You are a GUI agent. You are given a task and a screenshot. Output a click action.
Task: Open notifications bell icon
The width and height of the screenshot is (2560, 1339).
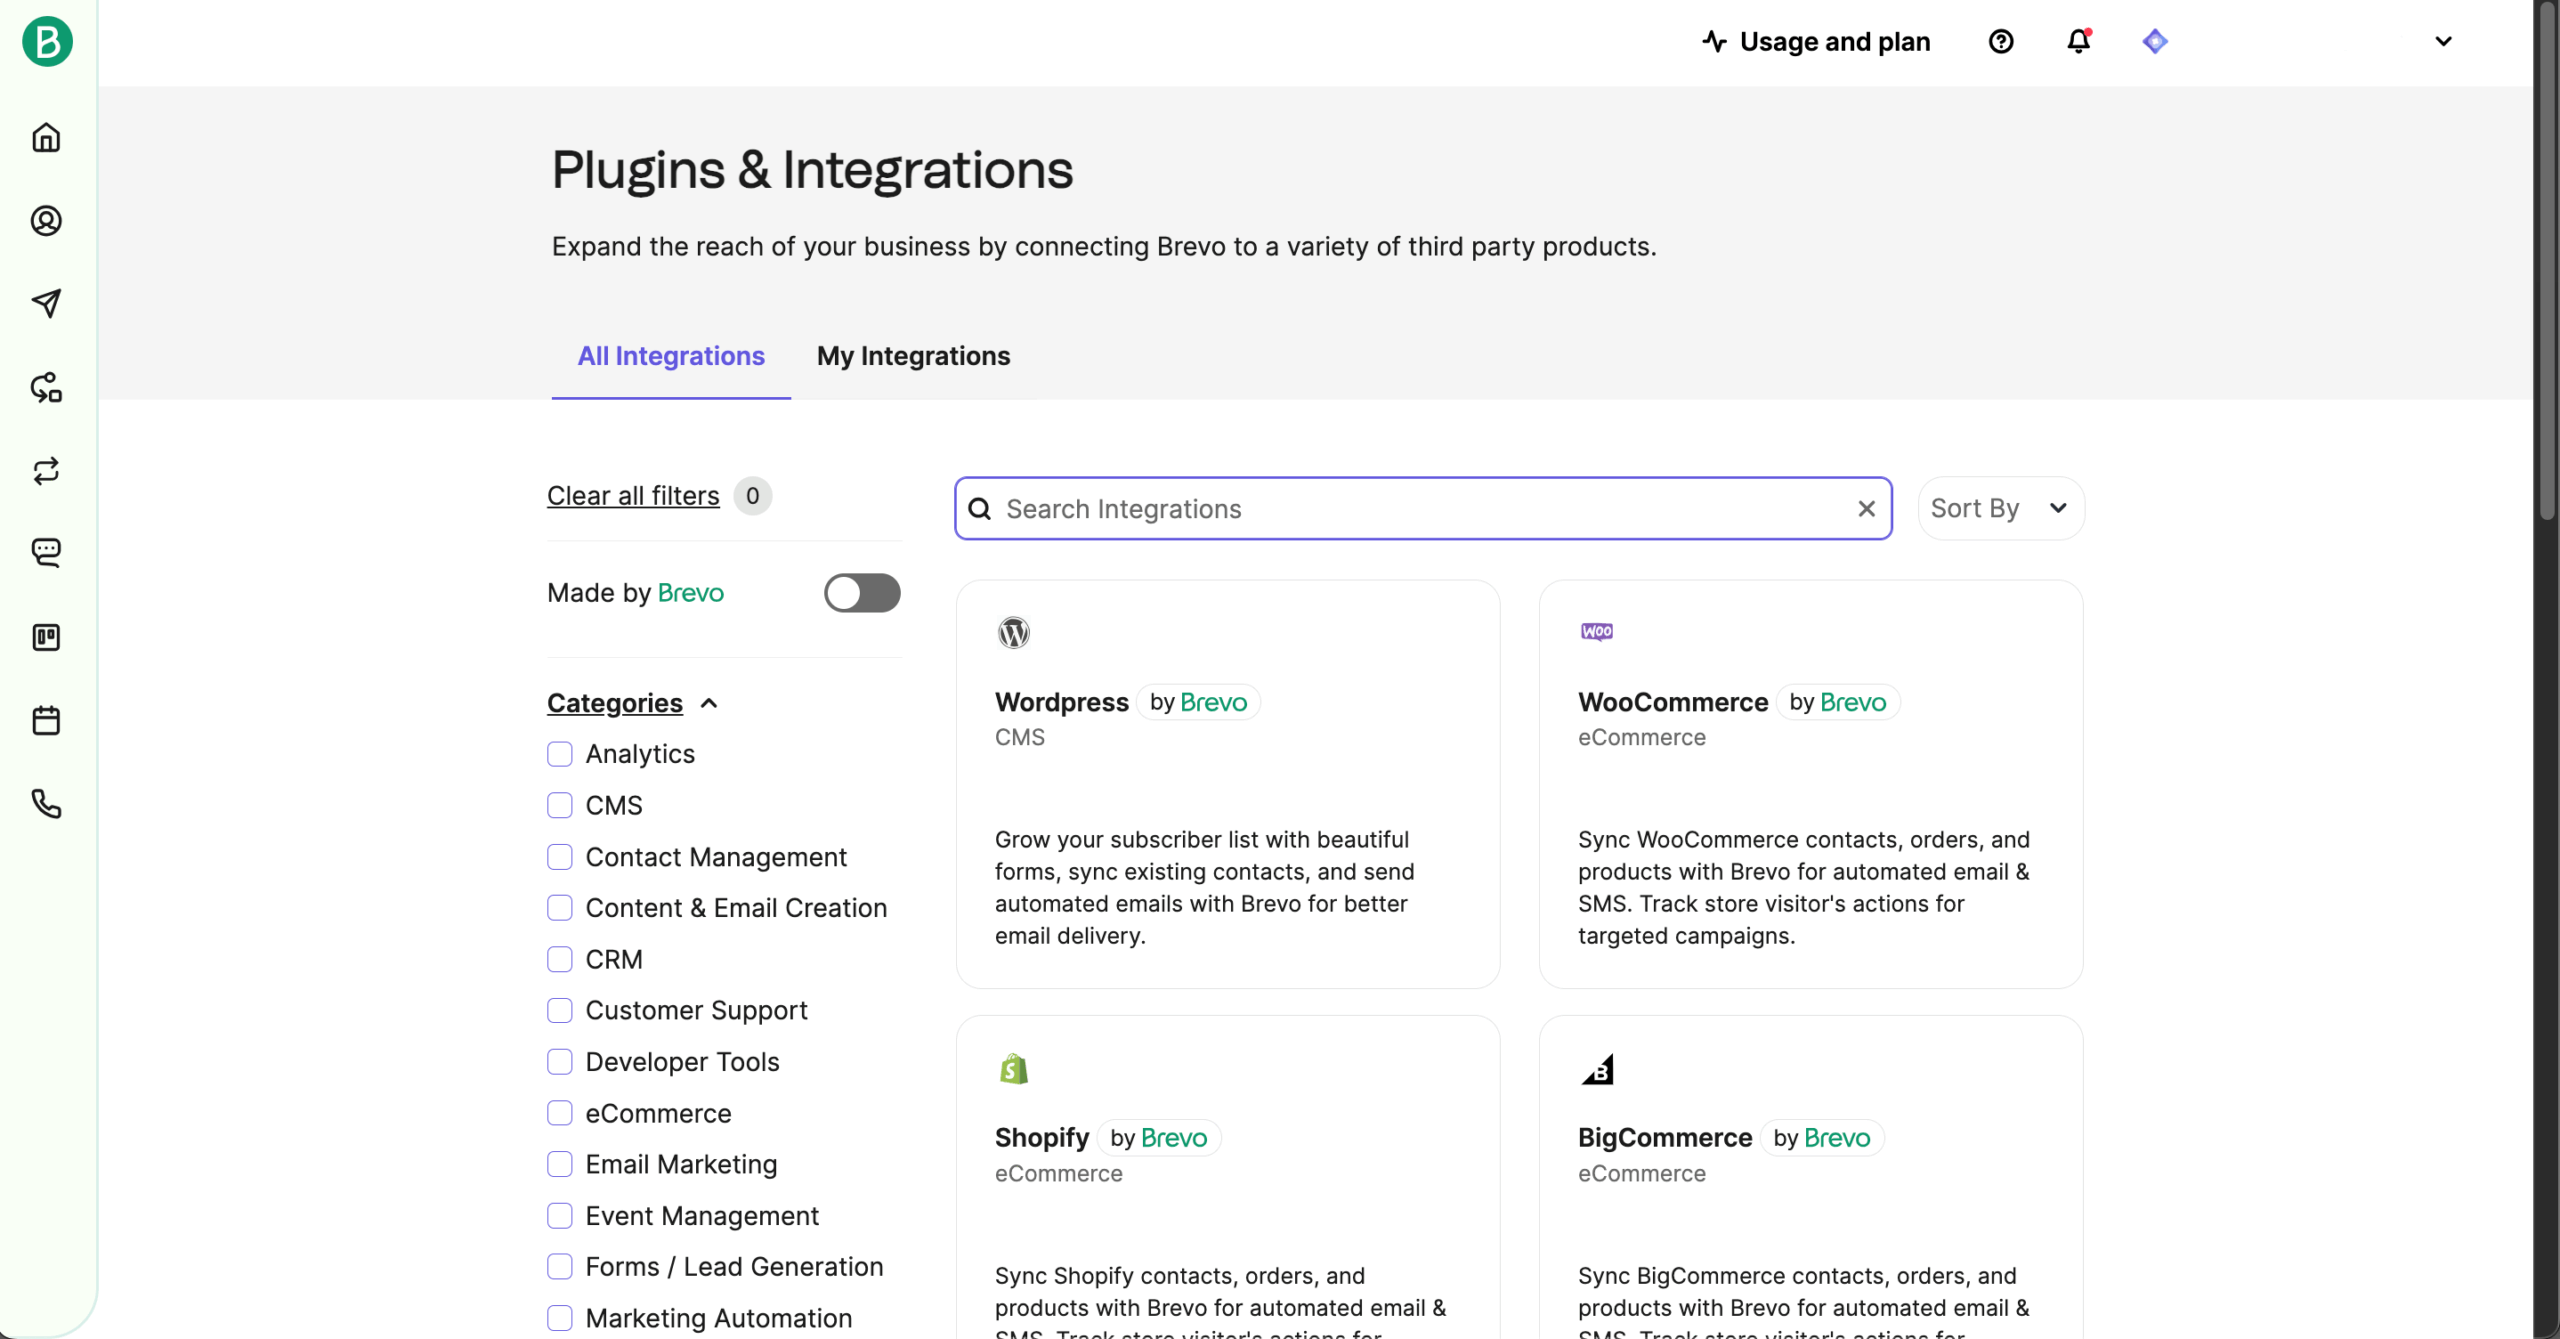[x=2078, y=41]
